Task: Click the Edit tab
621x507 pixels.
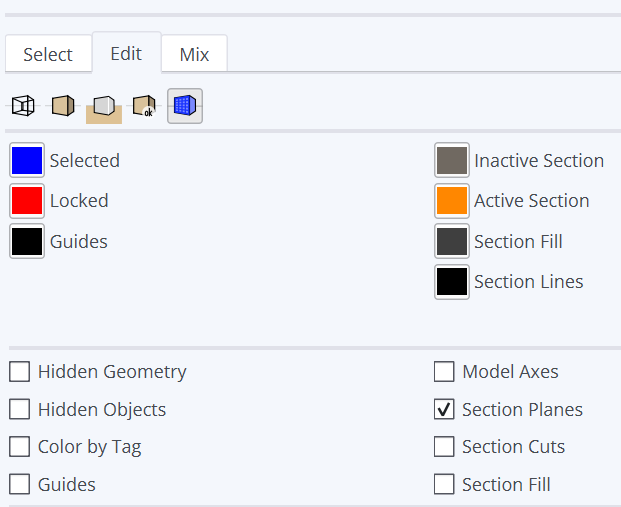Action: coord(126,53)
